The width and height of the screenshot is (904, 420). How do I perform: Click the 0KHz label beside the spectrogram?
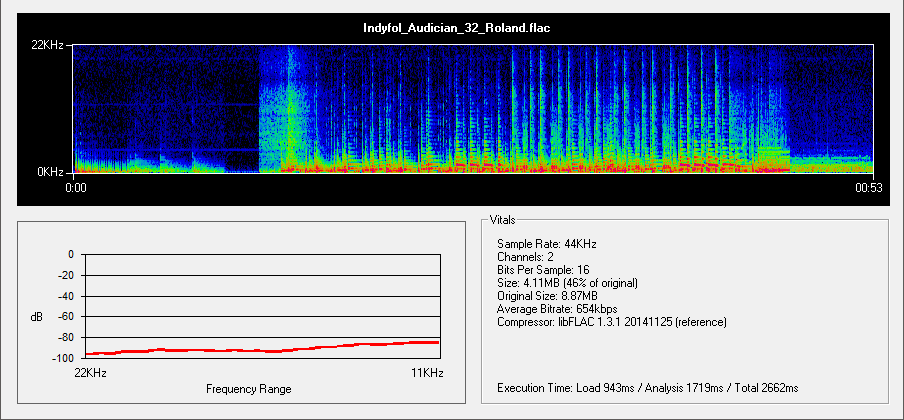click(x=51, y=172)
